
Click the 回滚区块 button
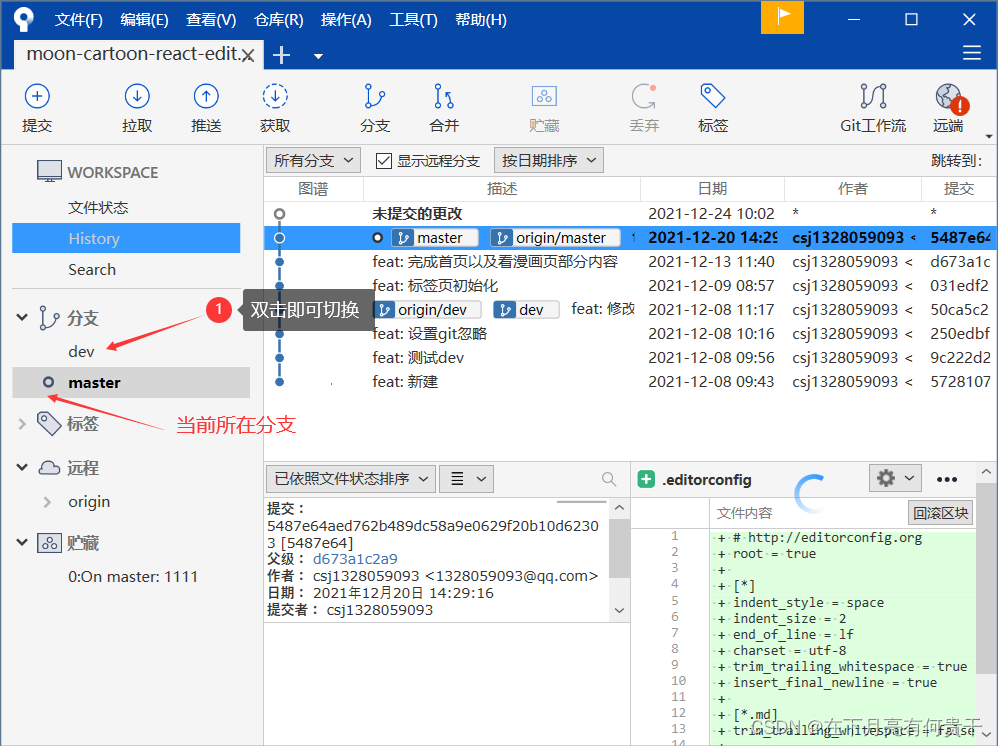940,512
